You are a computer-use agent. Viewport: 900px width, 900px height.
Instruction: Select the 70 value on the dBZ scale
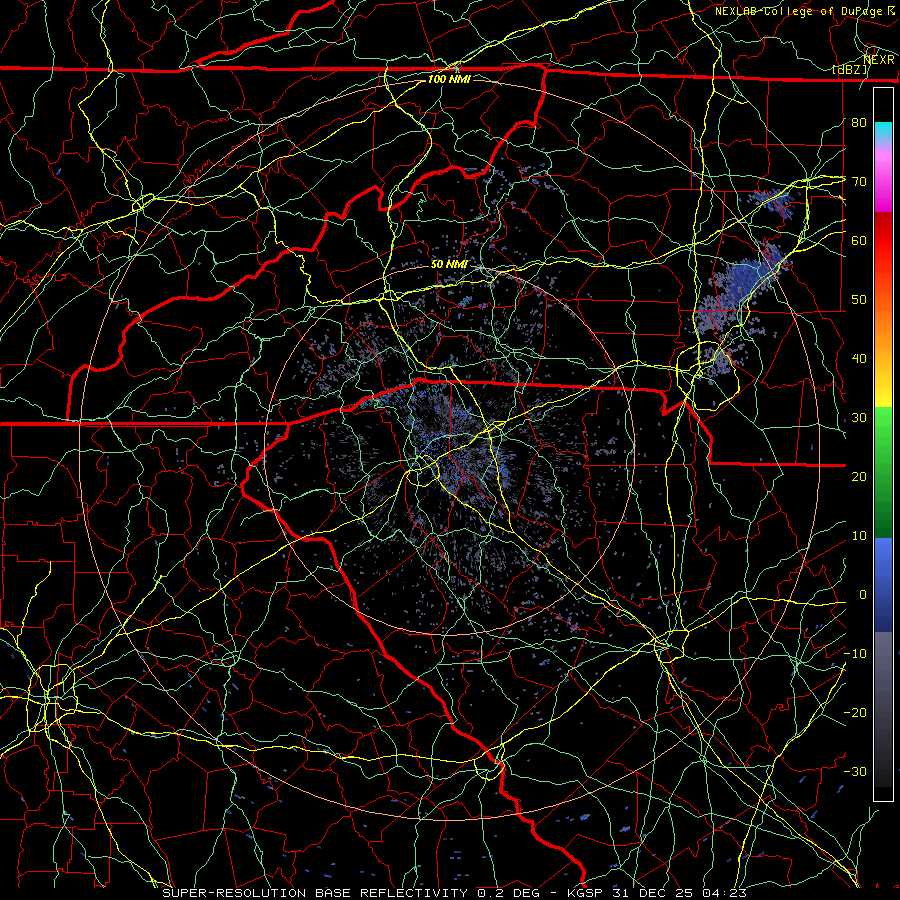(859, 181)
